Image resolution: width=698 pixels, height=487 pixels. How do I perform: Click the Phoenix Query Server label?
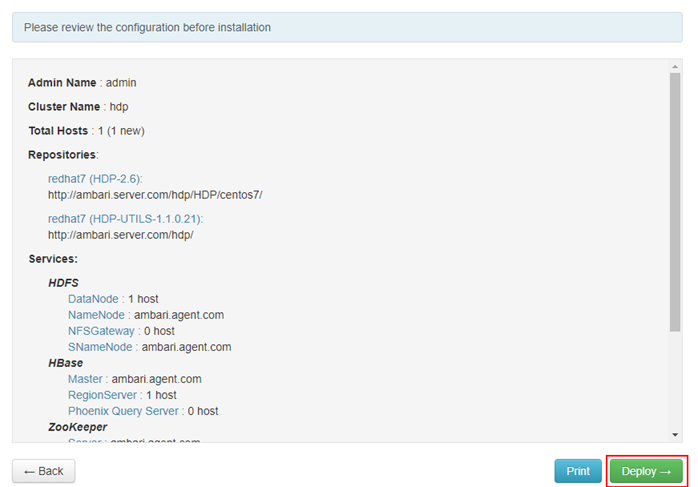pyautogui.click(x=124, y=411)
